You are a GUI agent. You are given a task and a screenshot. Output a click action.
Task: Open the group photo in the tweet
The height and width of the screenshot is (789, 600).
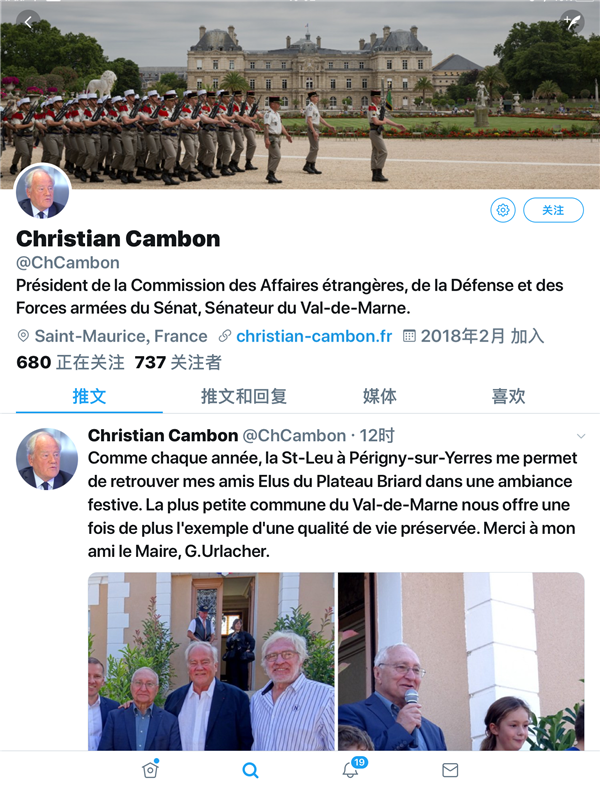pyautogui.click(x=211, y=661)
